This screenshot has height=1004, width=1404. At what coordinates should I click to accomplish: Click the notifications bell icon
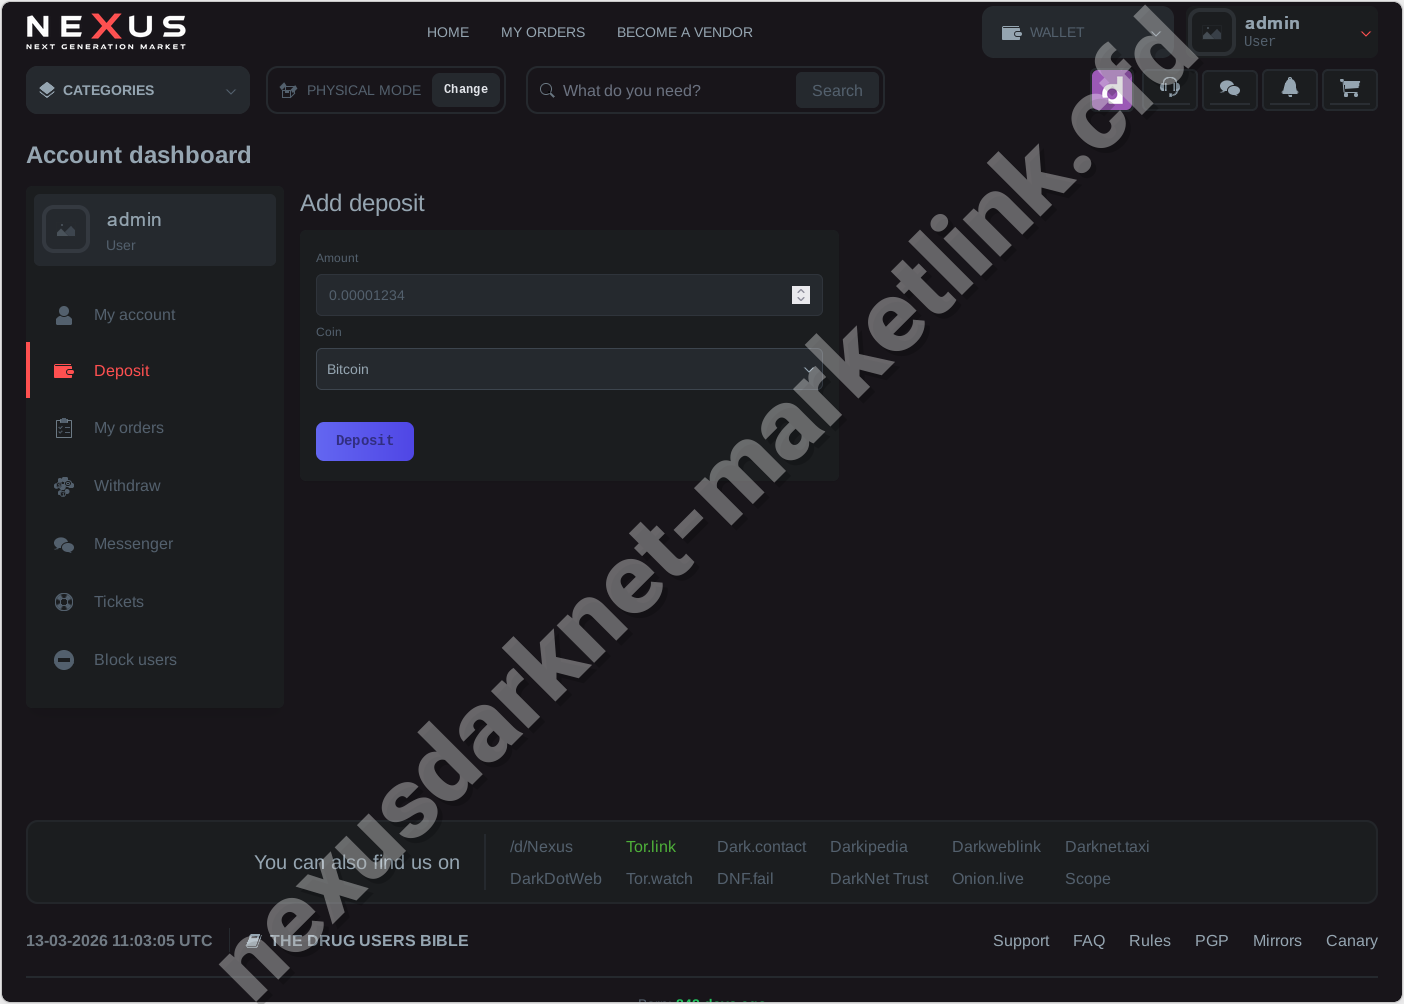pos(1290,90)
